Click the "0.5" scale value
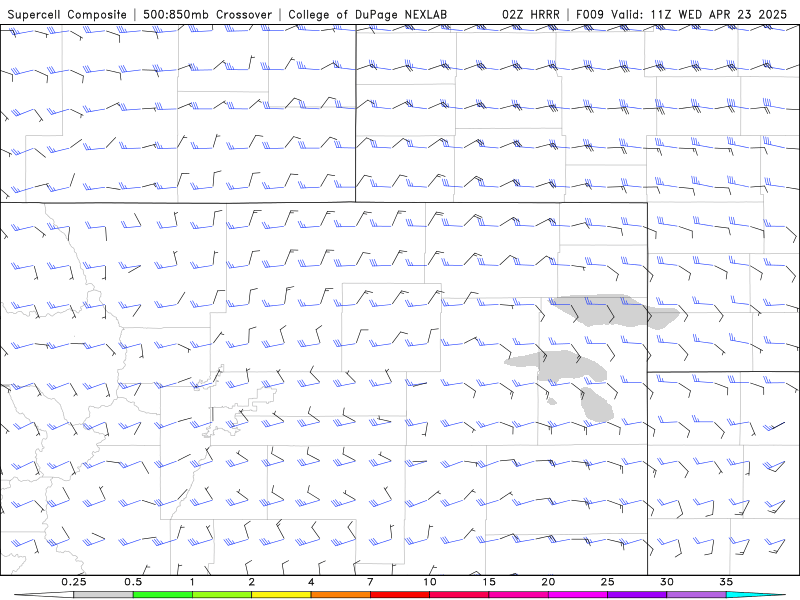 tap(133, 582)
